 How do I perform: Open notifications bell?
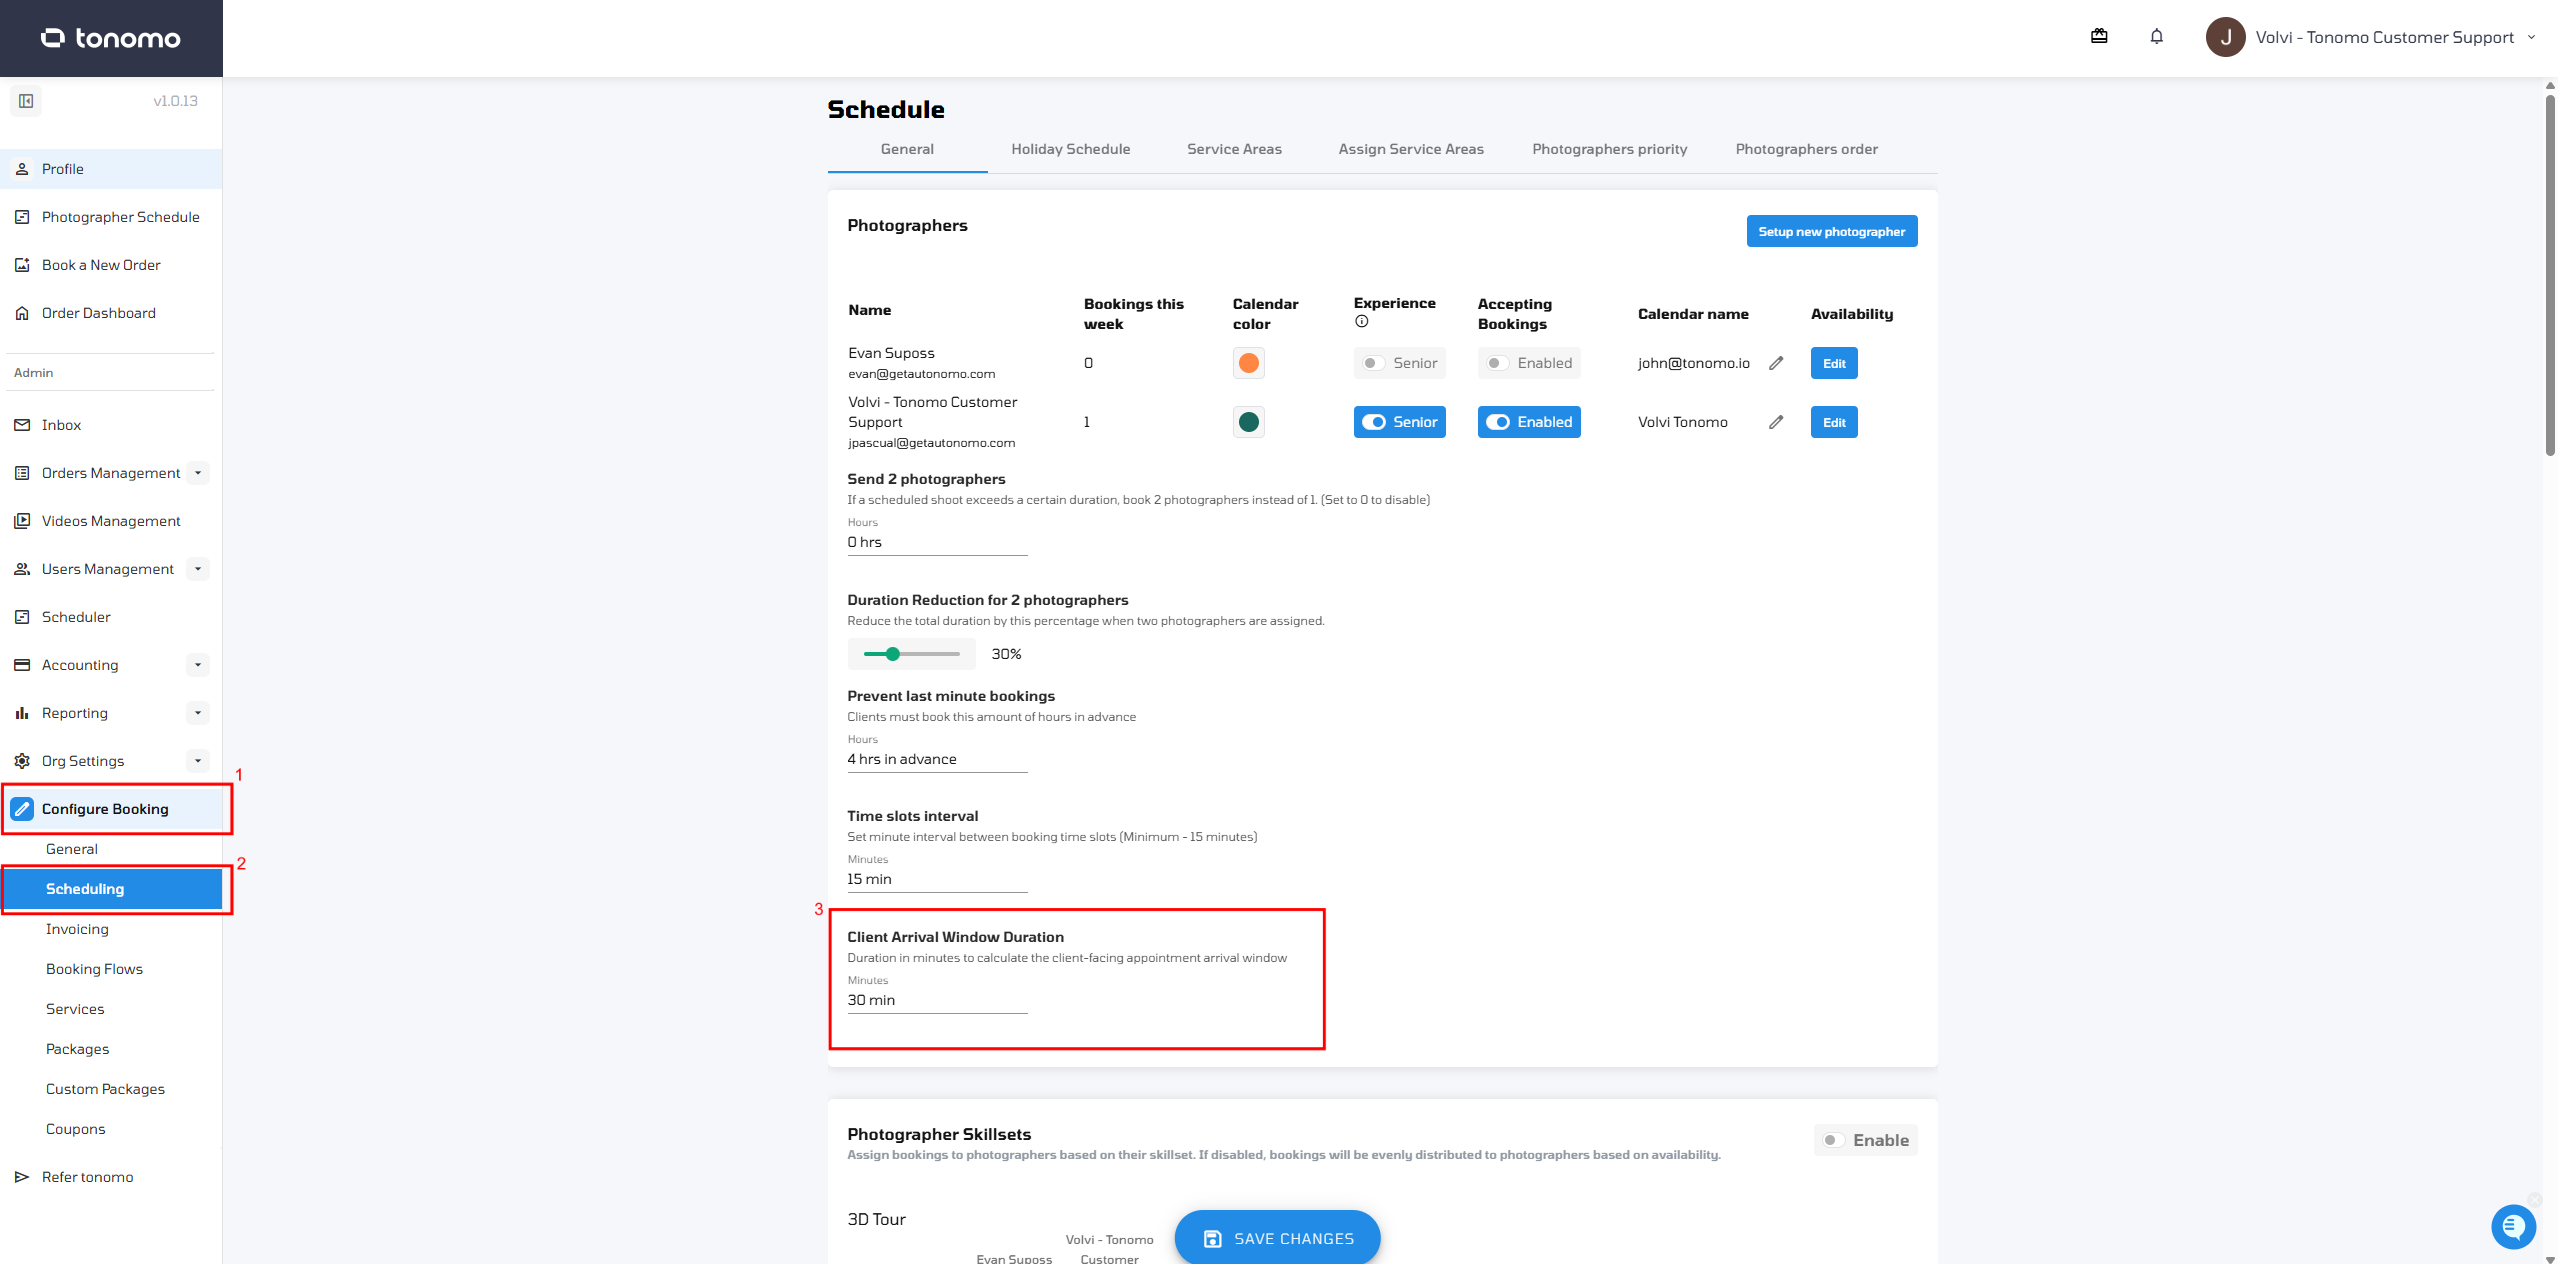coord(2157,37)
